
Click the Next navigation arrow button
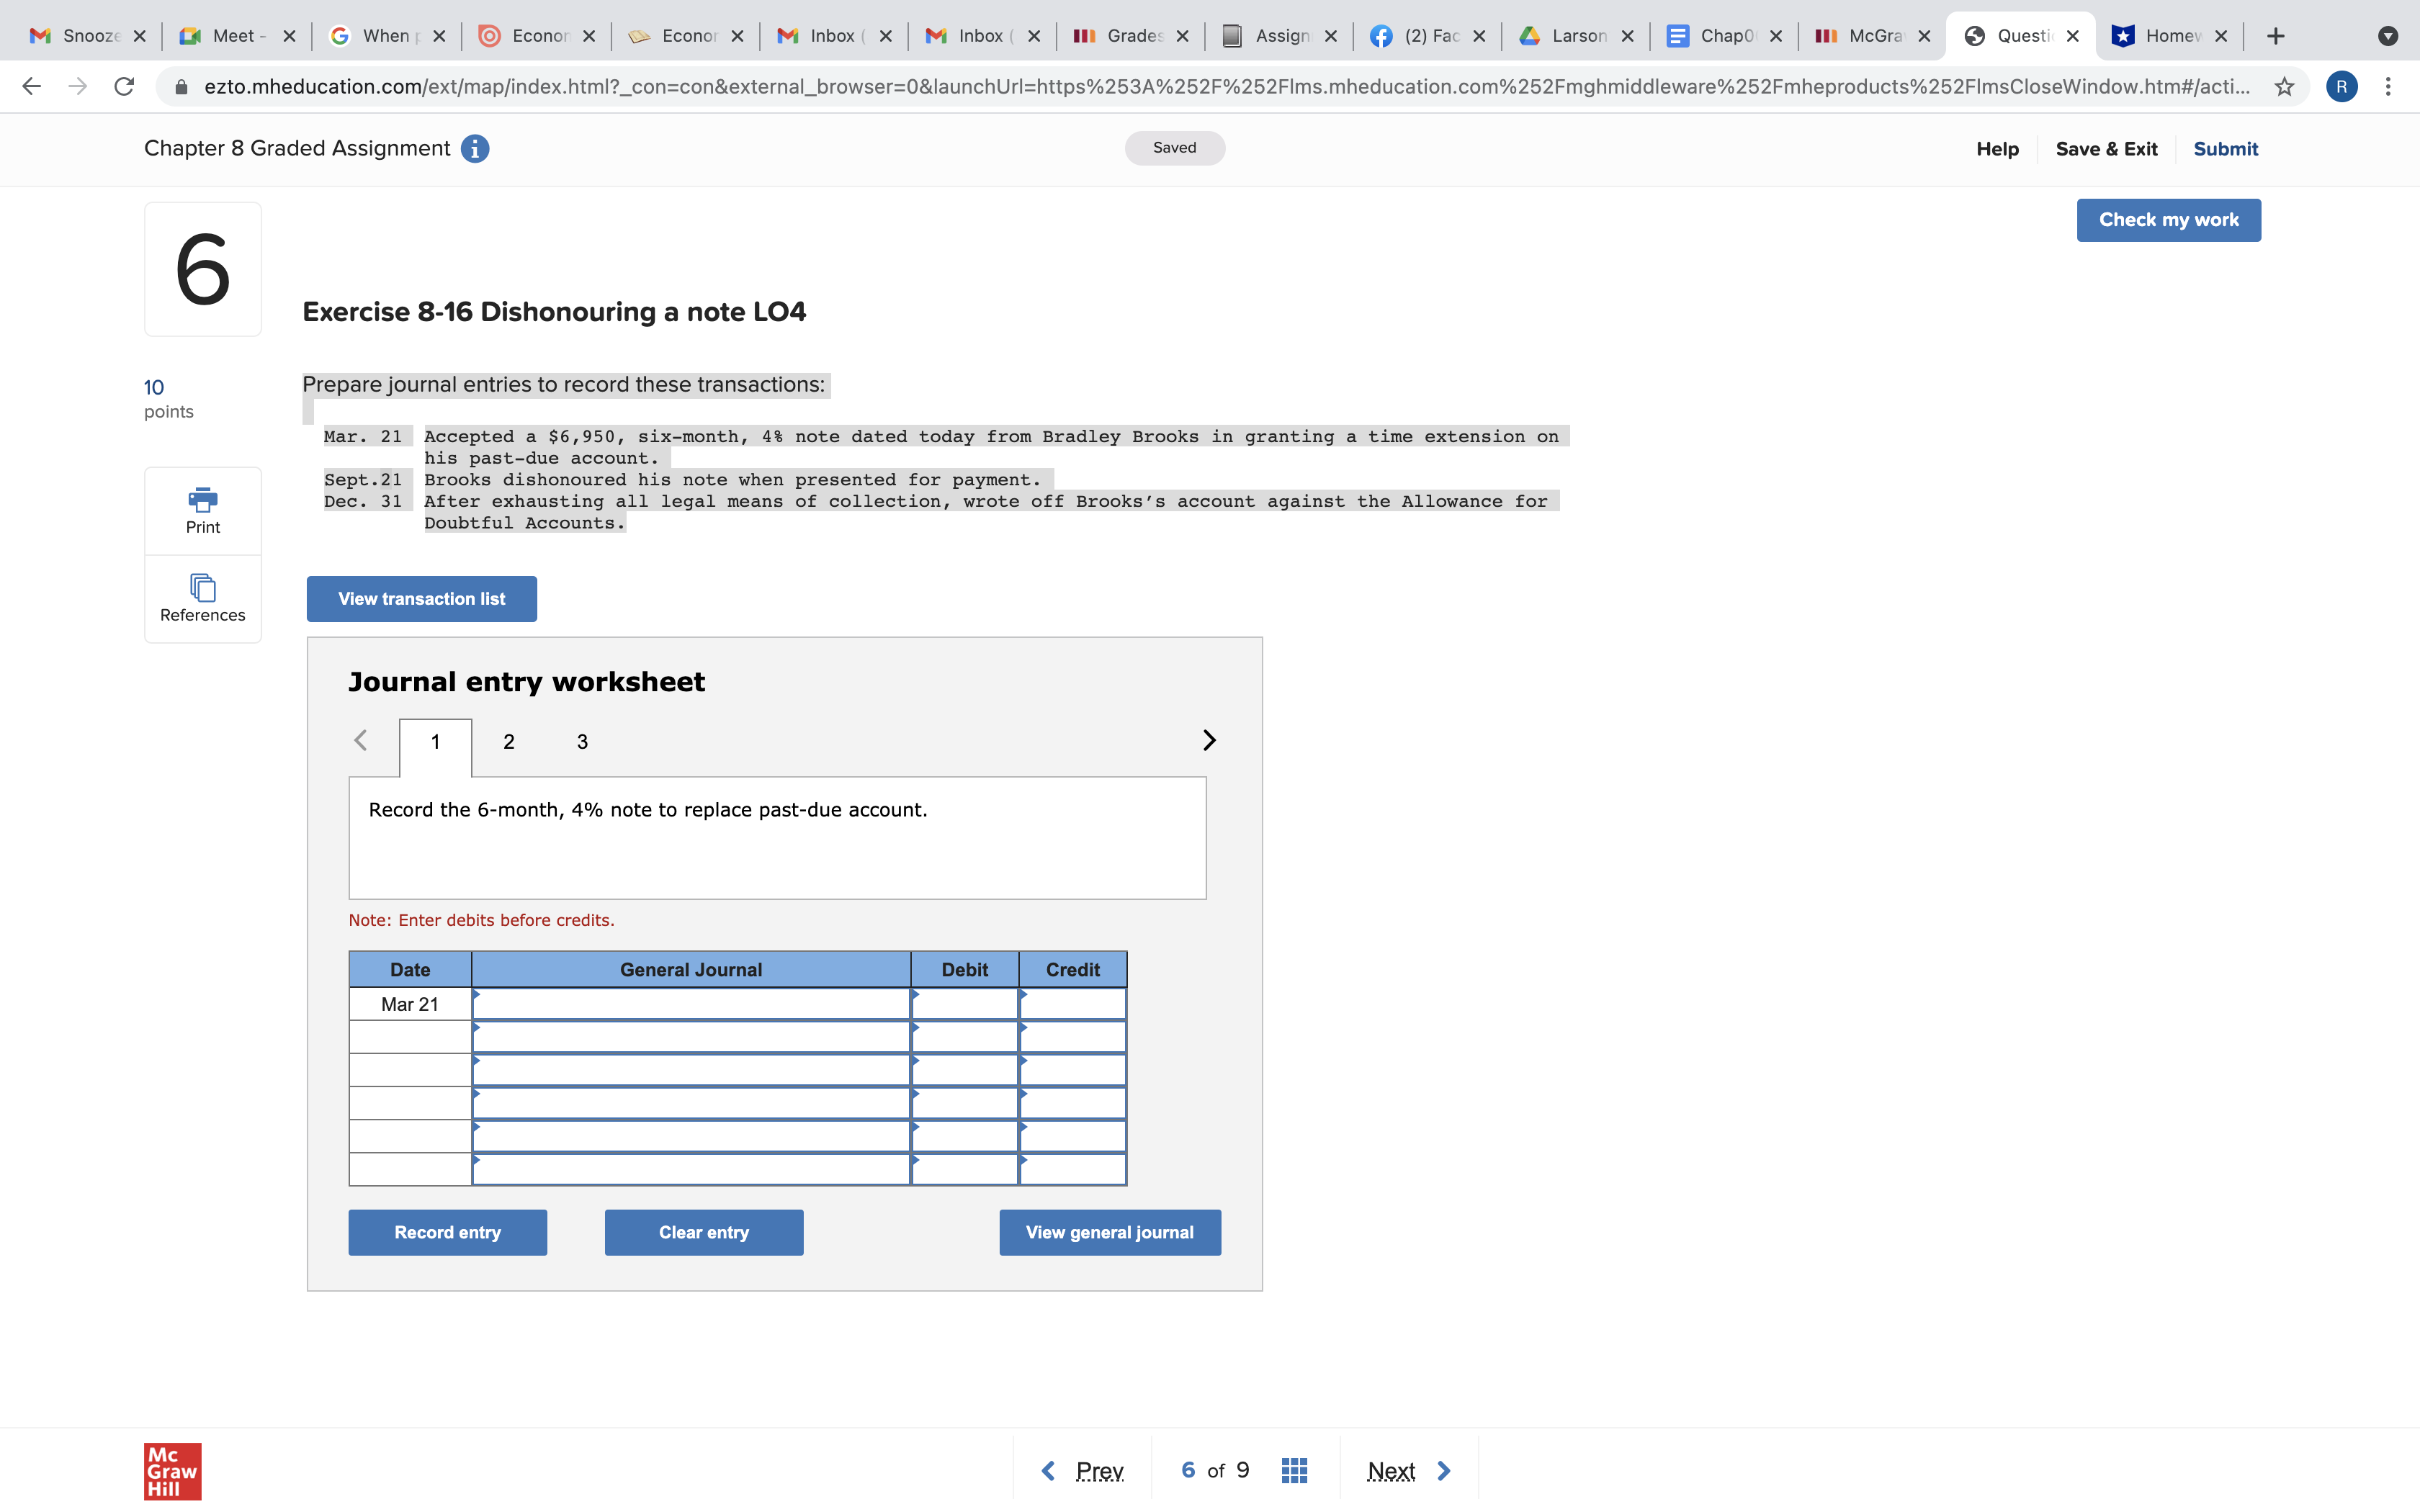point(1443,1469)
